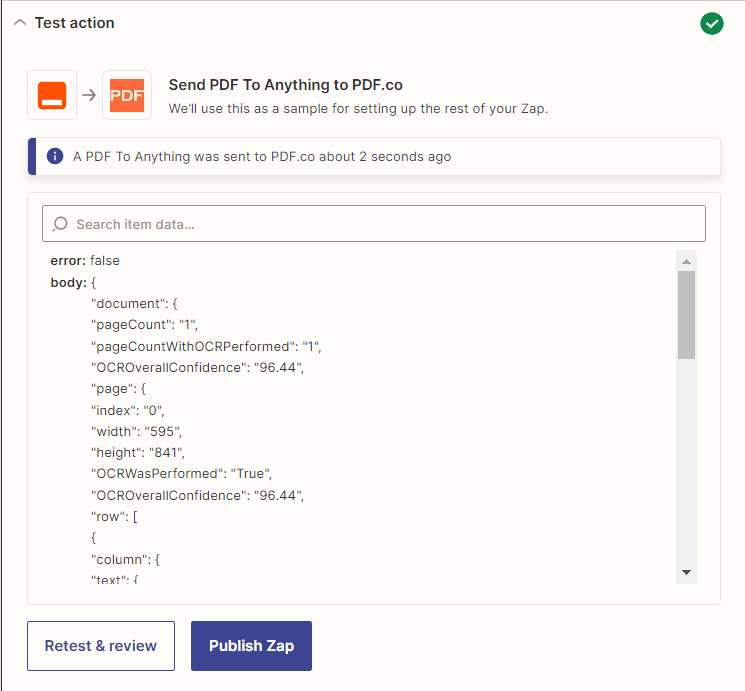Viewport: 745px width, 691px height.
Task: Click the scrollbar up arrow
Action: pyautogui.click(x=686, y=261)
